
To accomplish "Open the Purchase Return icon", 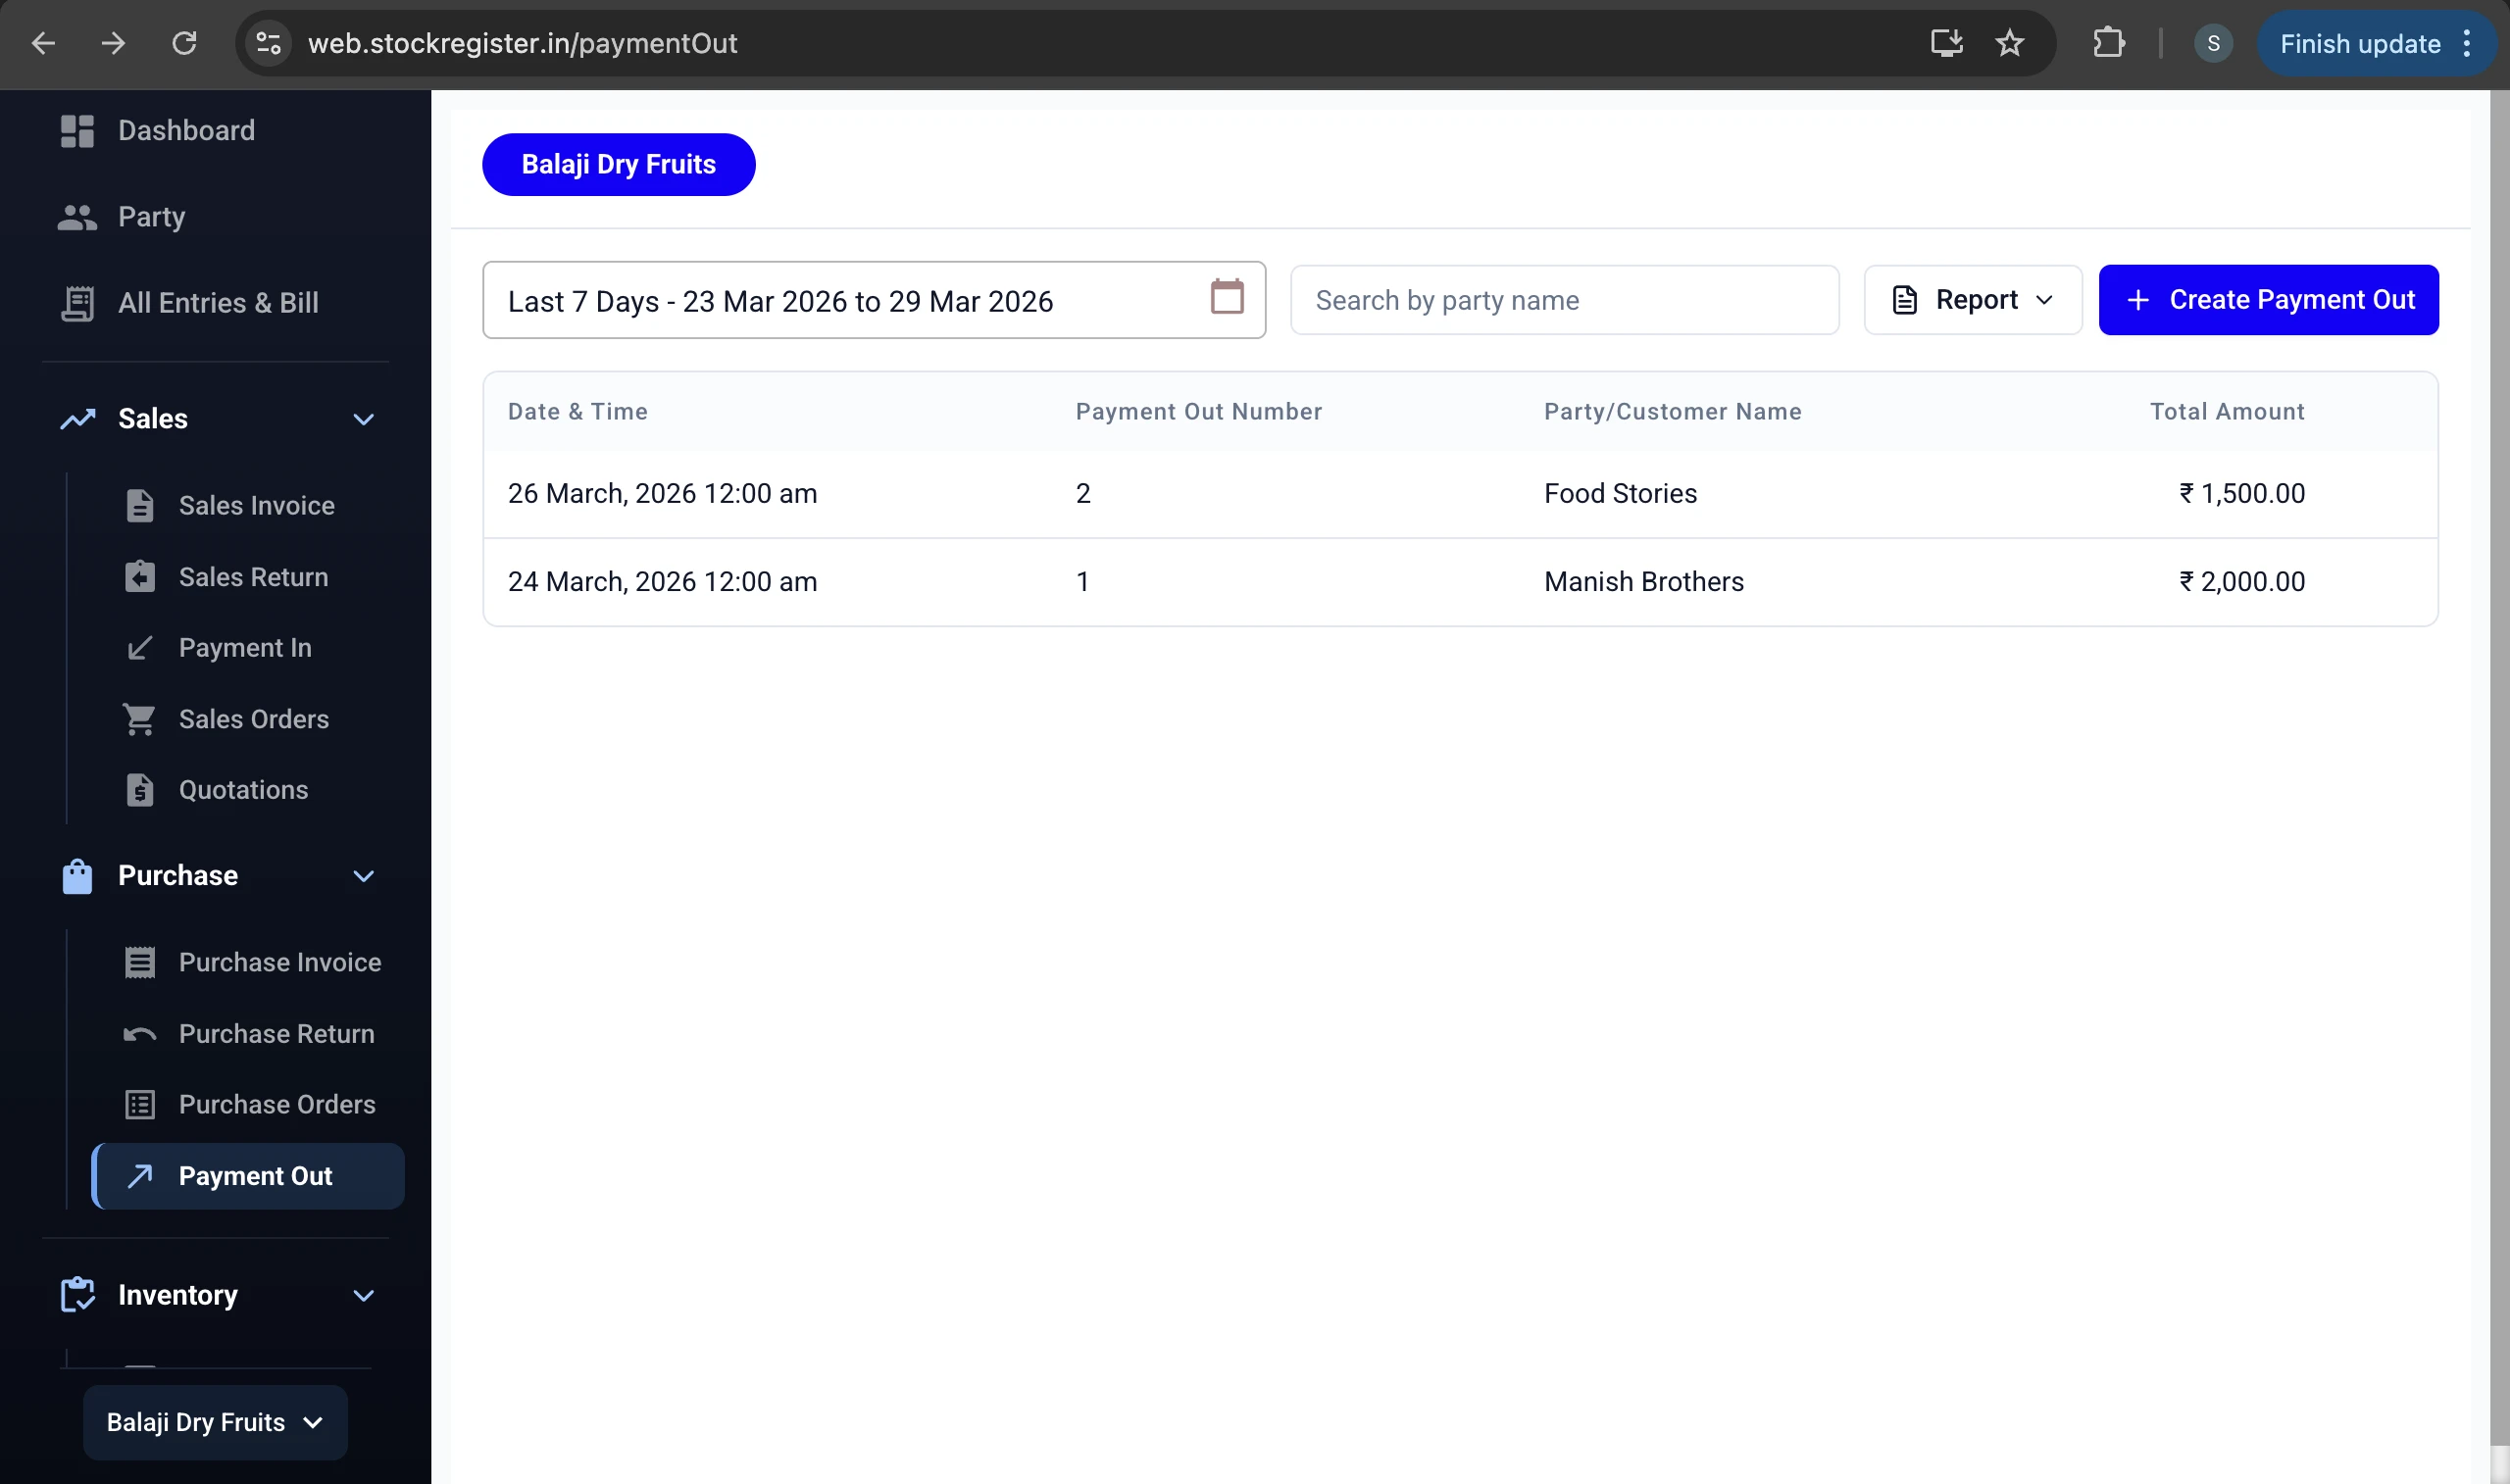I will (x=139, y=1033).
